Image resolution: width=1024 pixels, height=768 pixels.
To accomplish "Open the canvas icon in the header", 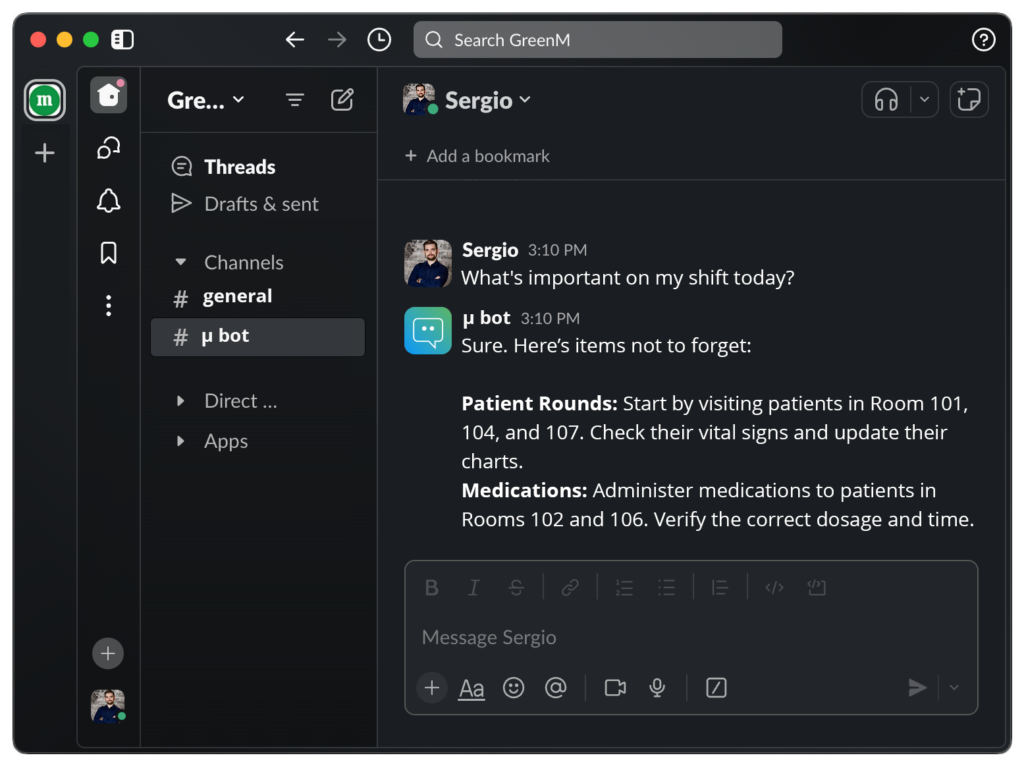I will click(x=968, y=100).
